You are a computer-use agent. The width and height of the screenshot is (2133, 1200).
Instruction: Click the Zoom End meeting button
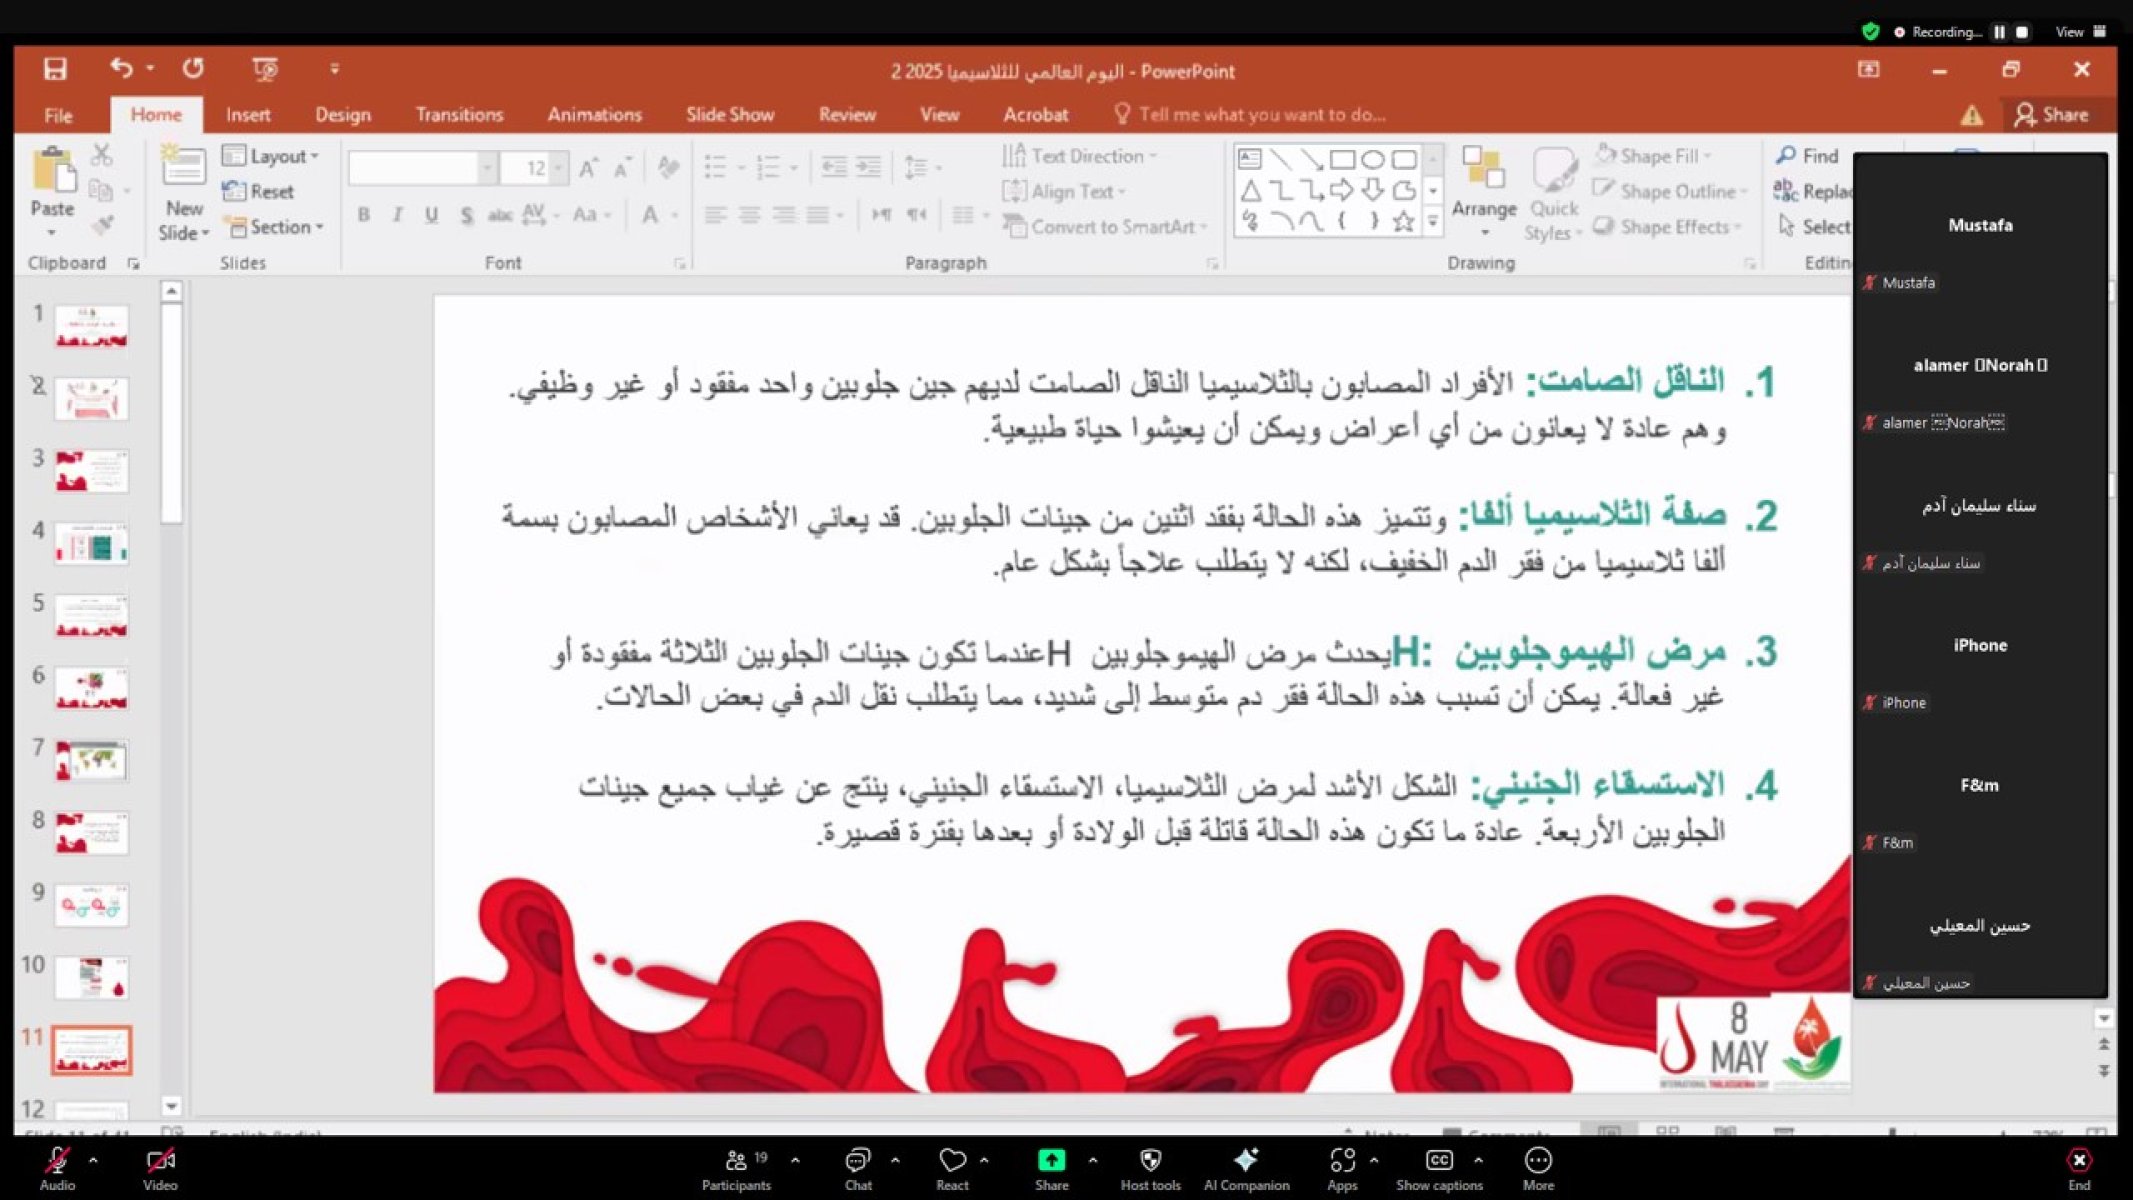coord(2079,1168)
